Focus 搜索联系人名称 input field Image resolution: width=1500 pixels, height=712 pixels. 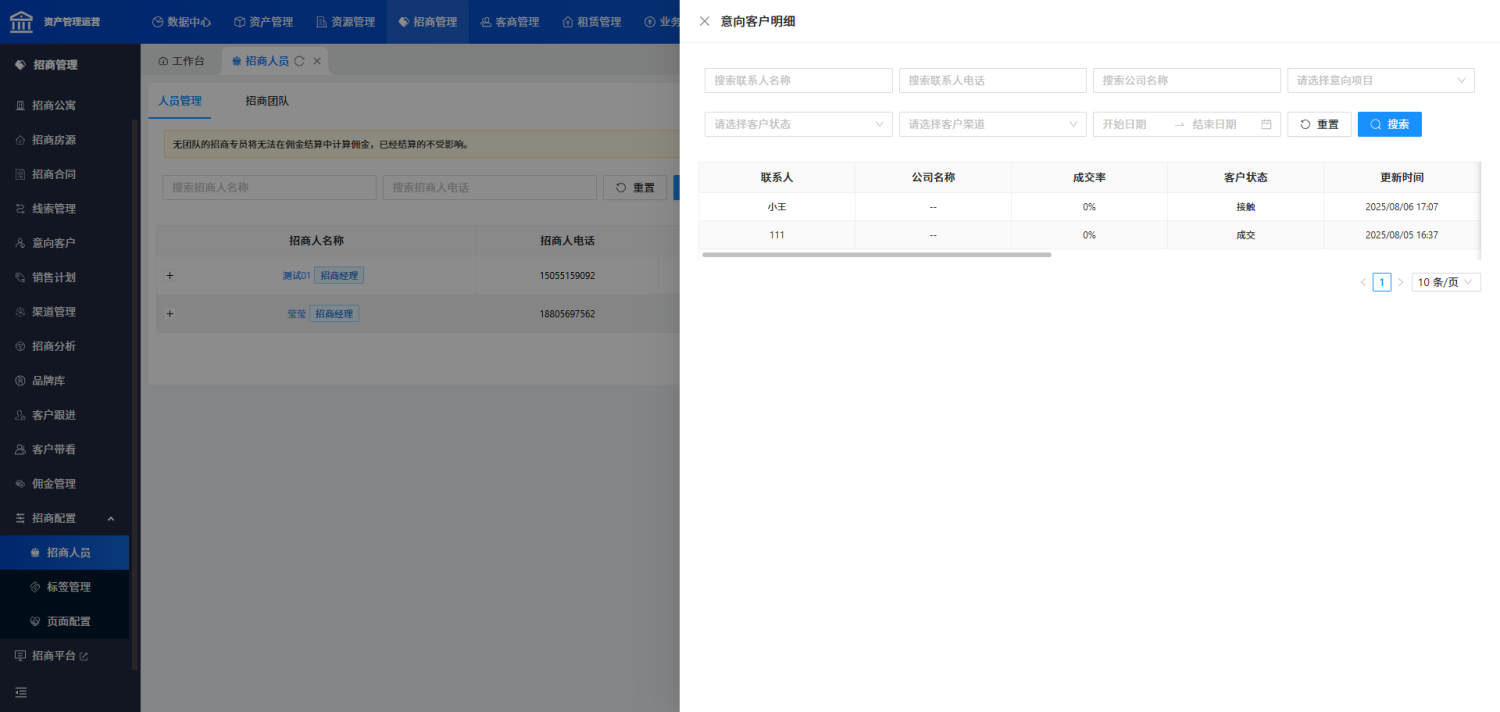pyautogui.click(x=799, y=80)
